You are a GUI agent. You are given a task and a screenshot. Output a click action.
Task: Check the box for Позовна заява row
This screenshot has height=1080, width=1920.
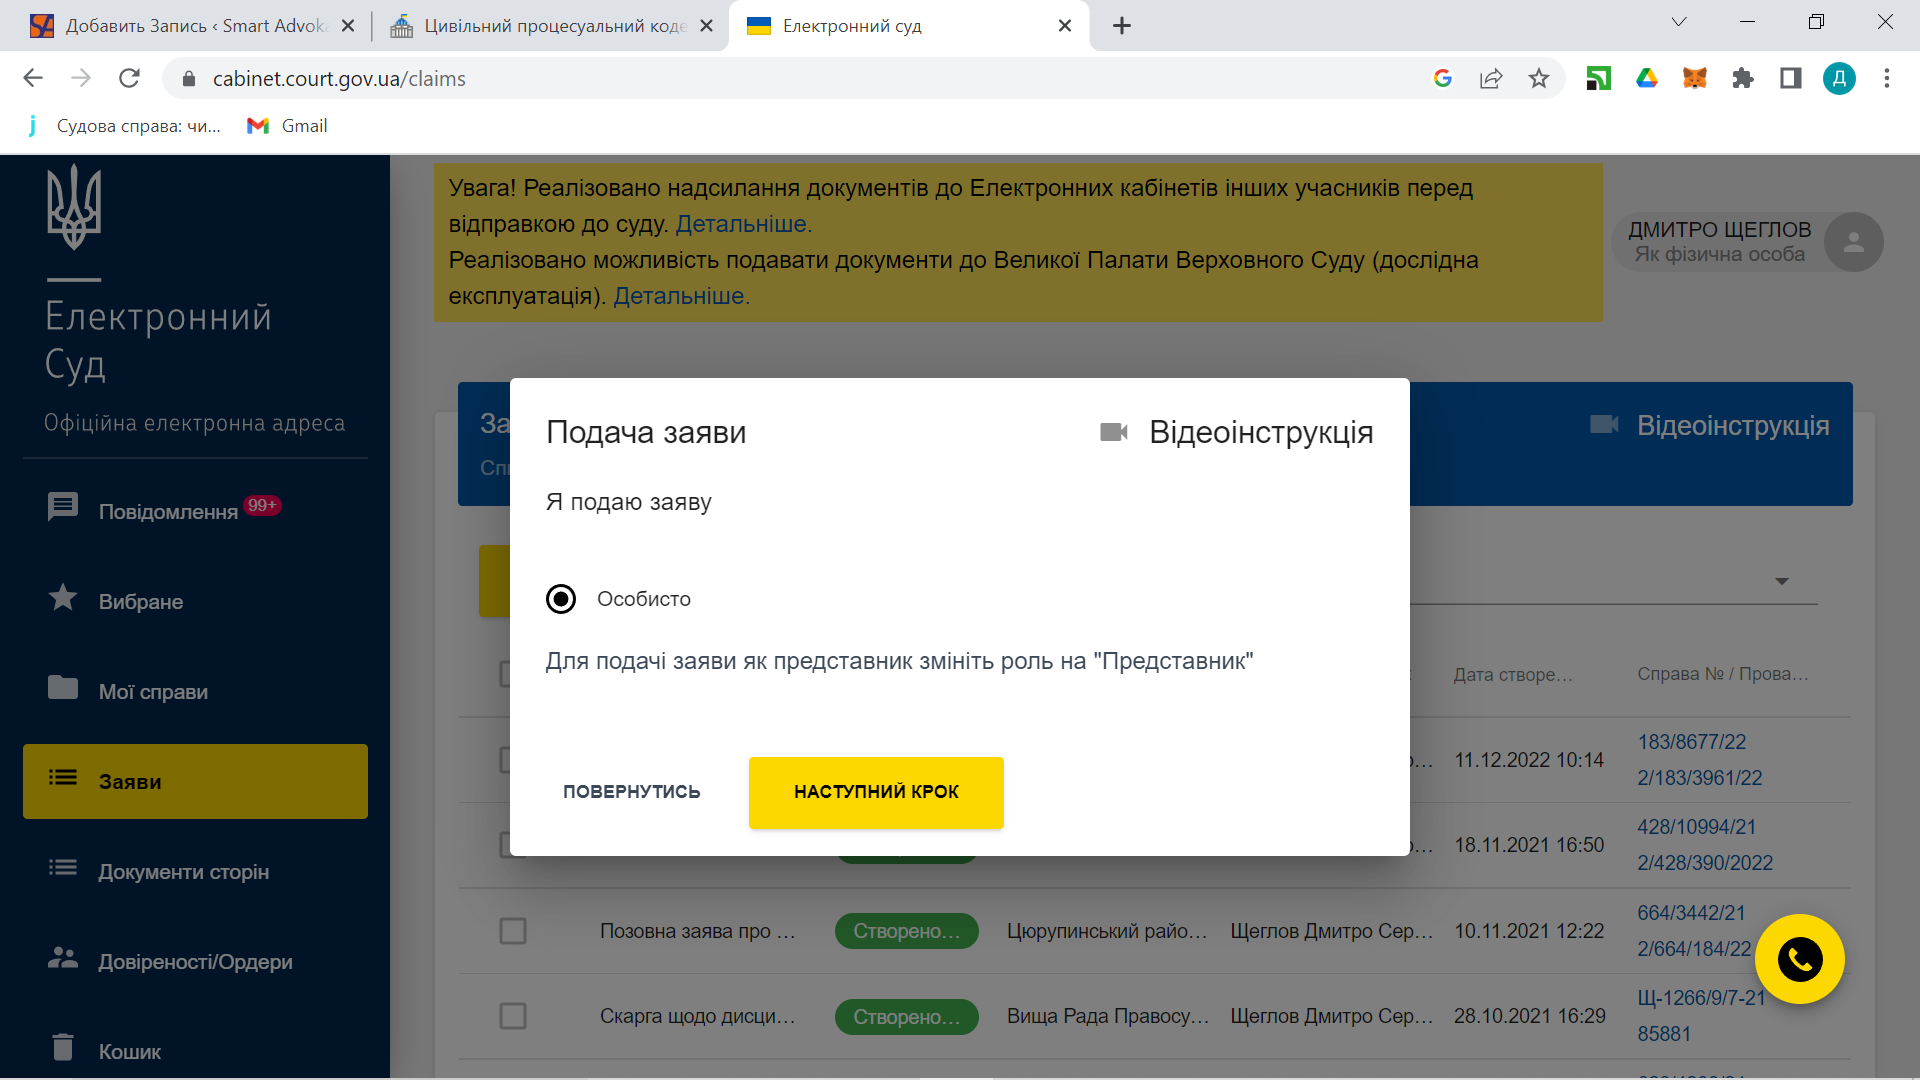tap(513, 931)
